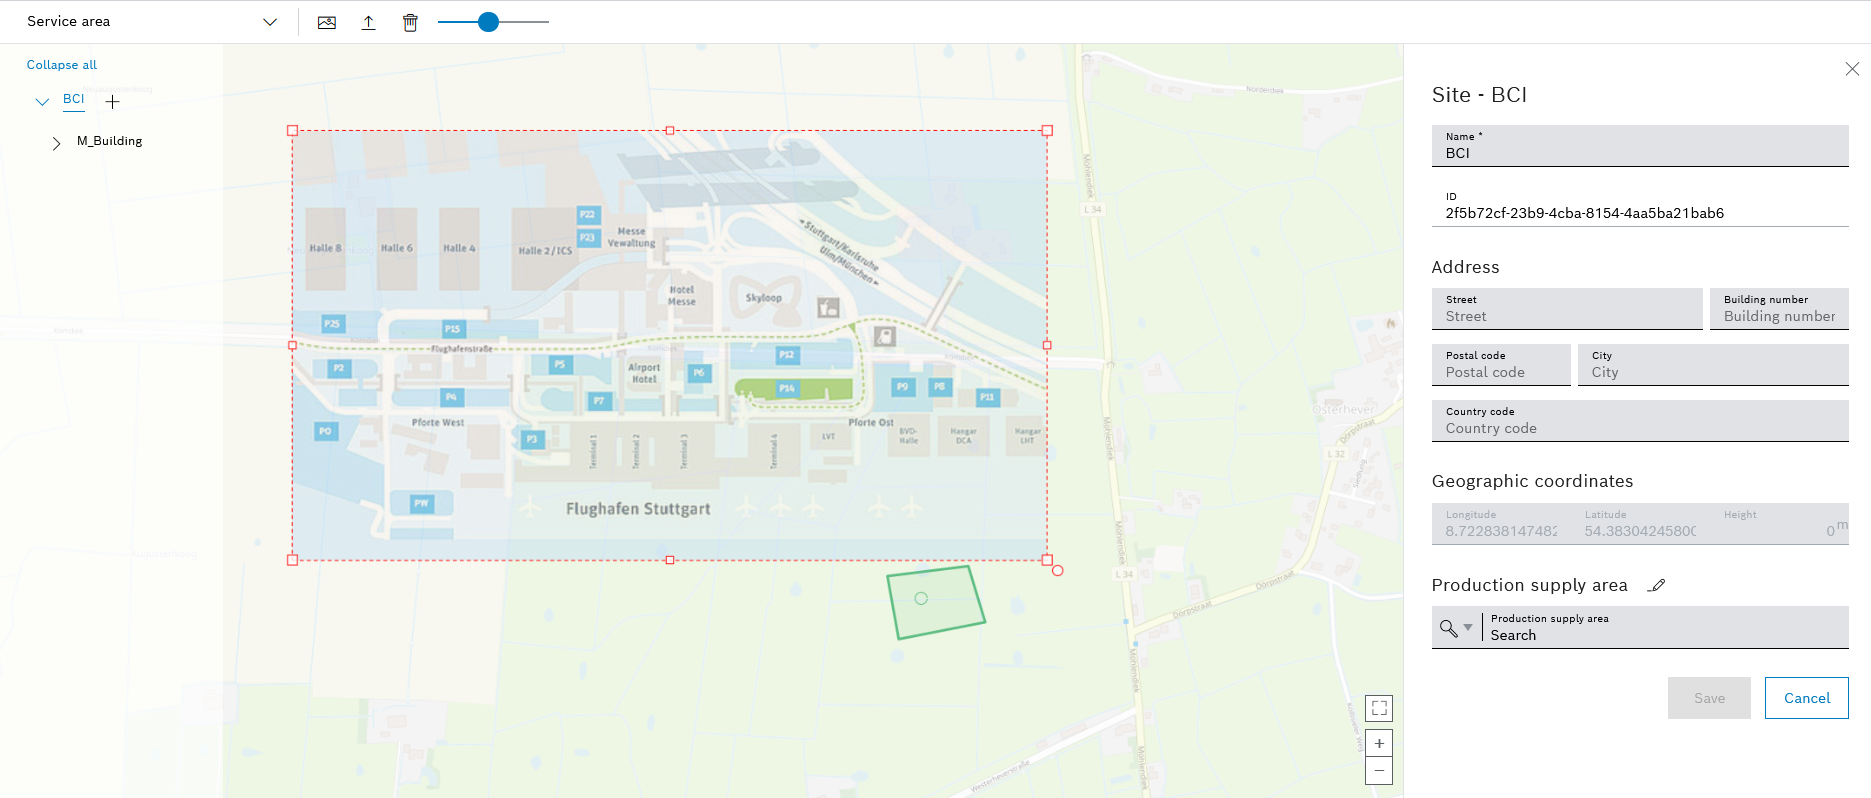Close the Site - BCI panel
Screen dimensions: 1871x798
1852,69
